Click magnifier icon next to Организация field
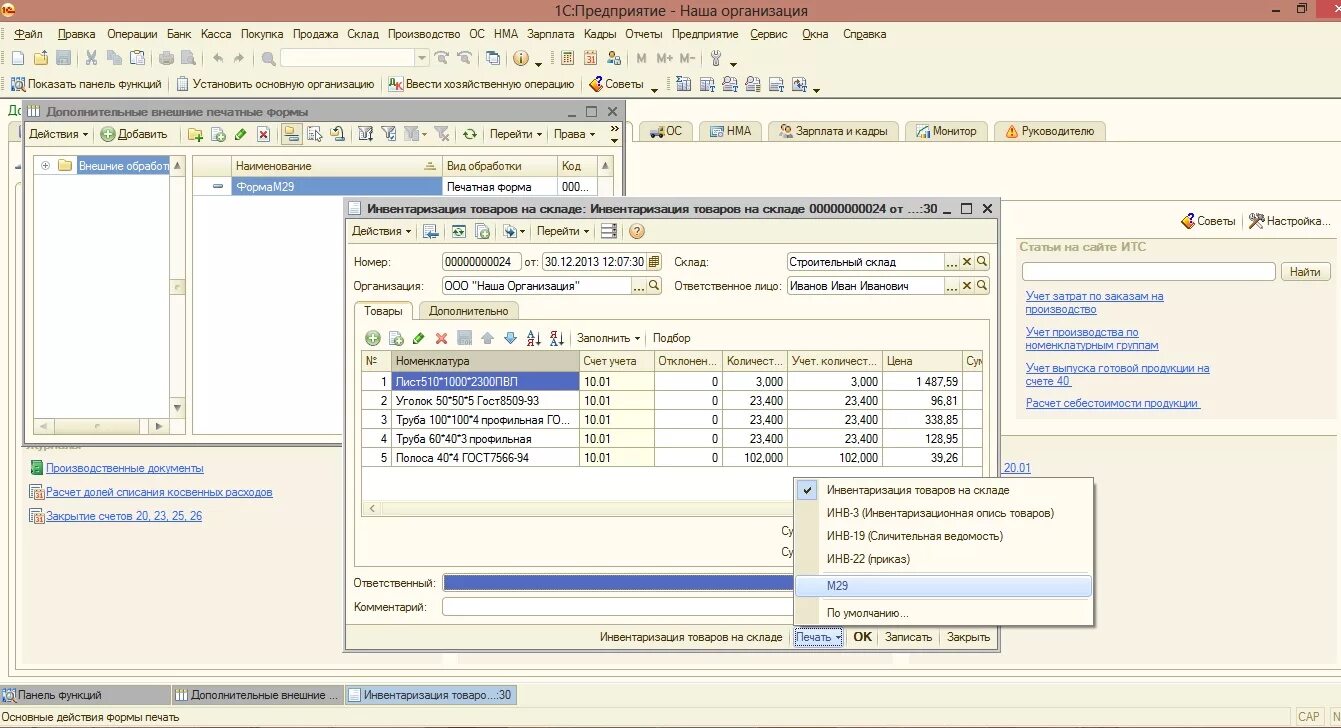 [654, 286]
